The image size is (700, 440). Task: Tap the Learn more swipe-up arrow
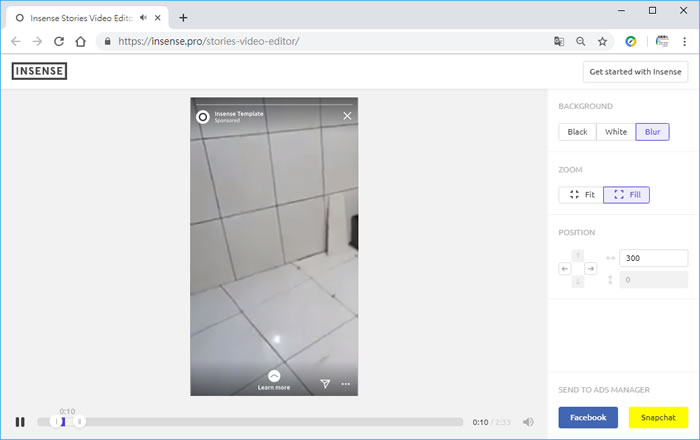point(274,376)
